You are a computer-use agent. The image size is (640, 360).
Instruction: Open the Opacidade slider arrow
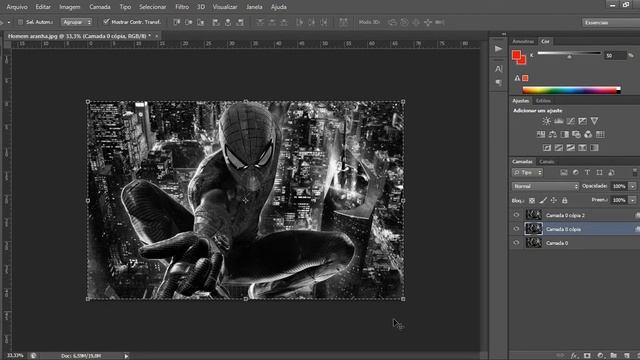tap(632, 186)
